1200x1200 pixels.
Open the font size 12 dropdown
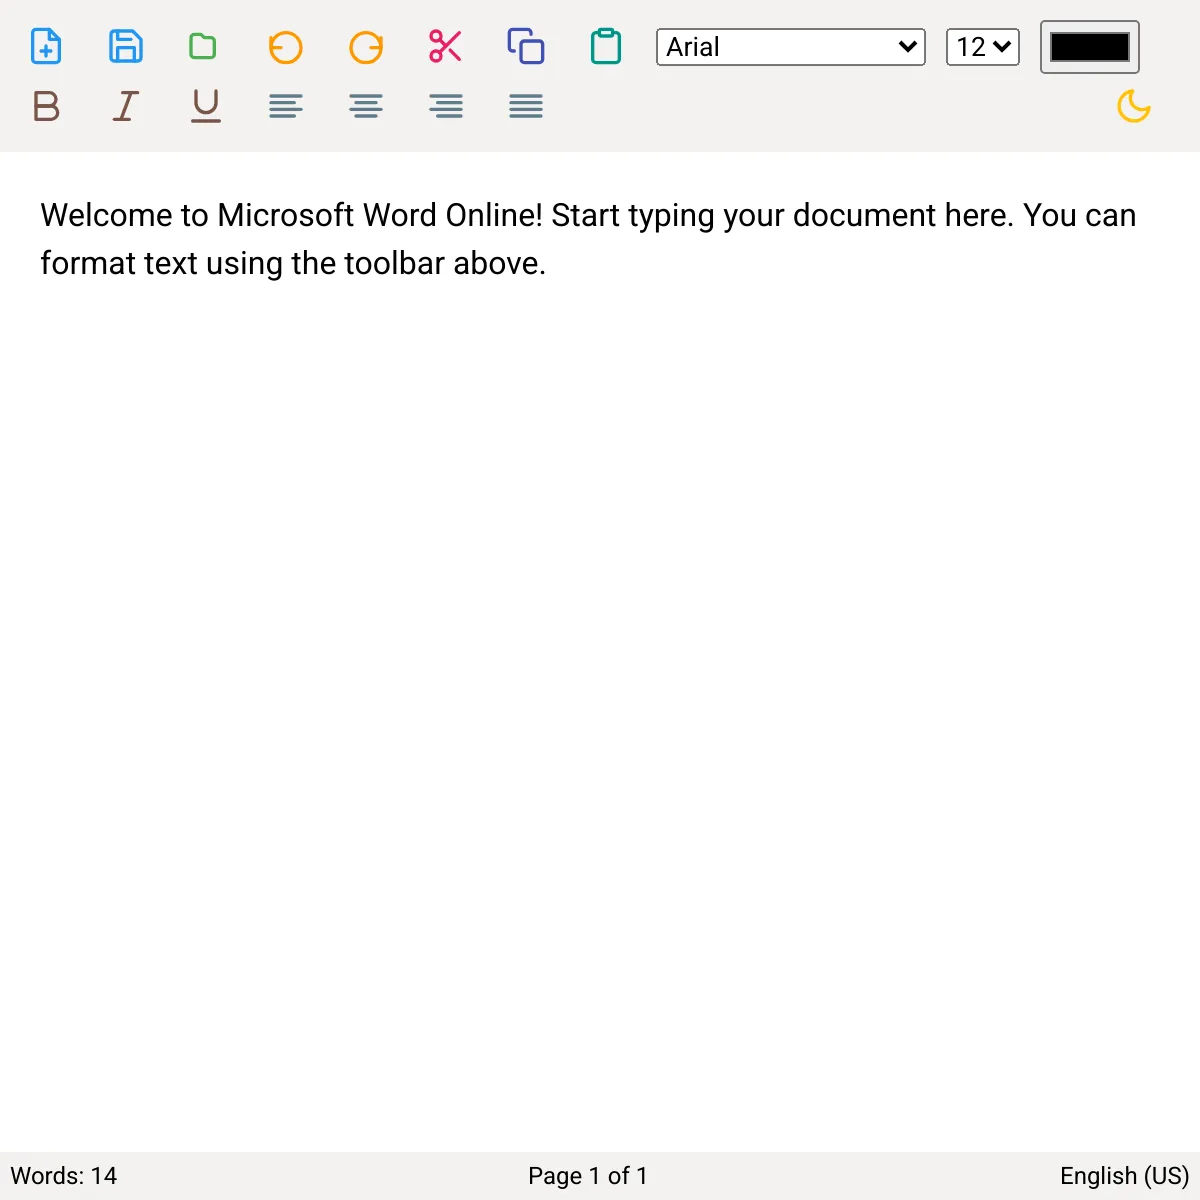click(983, 47)
